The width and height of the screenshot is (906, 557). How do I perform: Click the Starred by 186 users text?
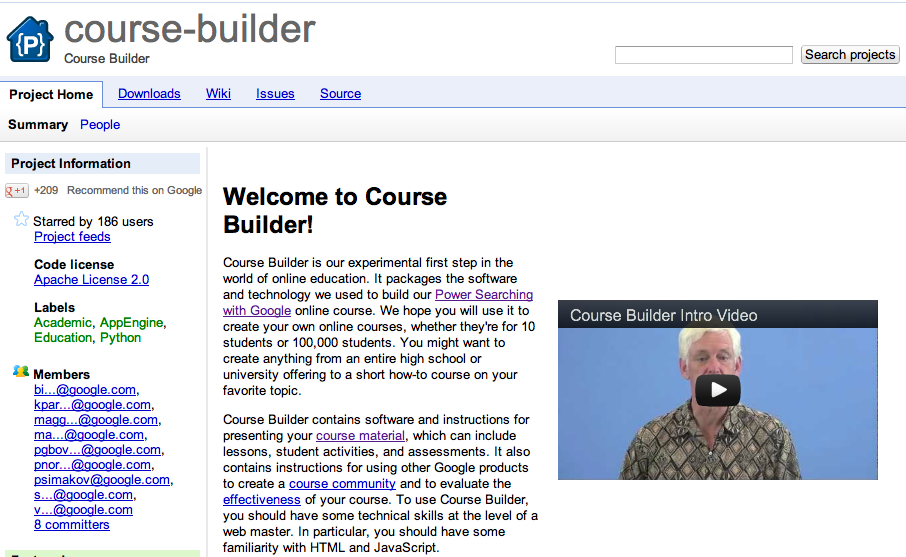(93, 222)
